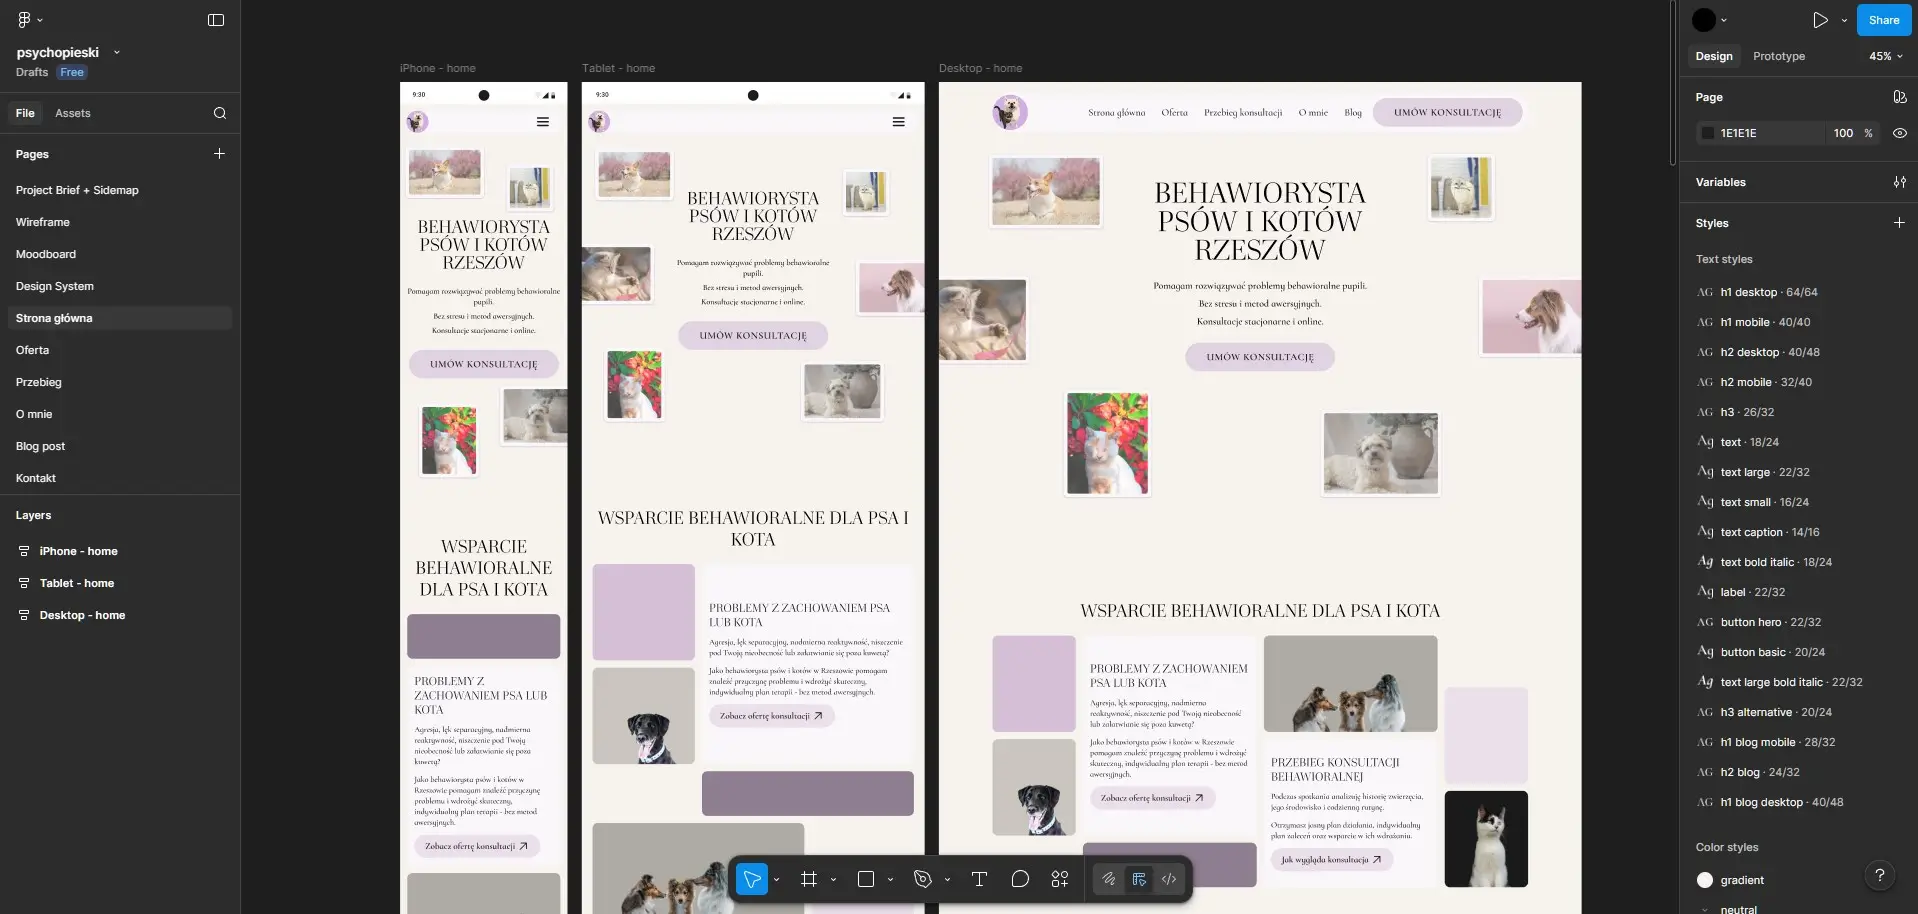1918x914 pixels.
Task: Open the Move tool options chevron
Action: (x=777, y=880)
